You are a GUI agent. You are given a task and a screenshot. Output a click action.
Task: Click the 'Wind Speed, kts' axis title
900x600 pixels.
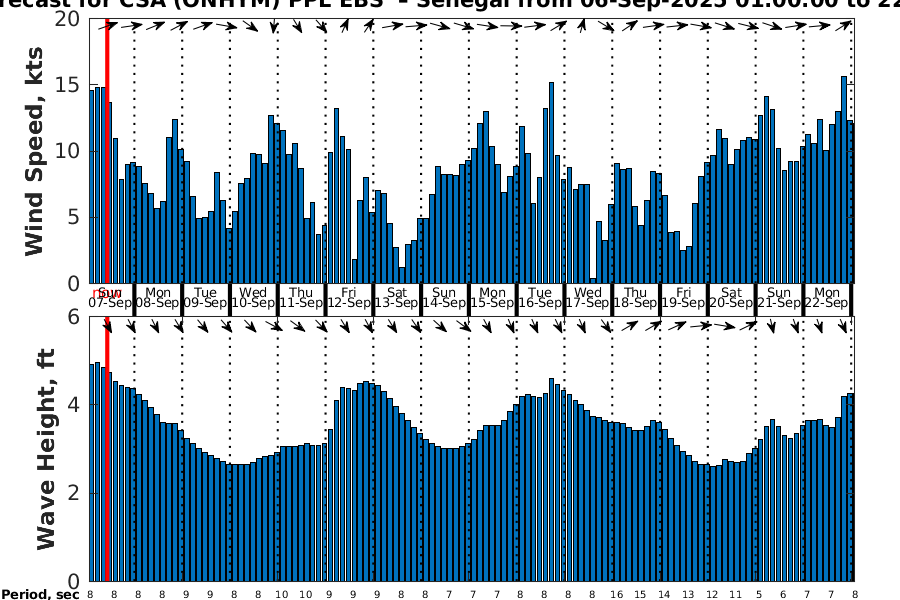click(x=34, y=152)
